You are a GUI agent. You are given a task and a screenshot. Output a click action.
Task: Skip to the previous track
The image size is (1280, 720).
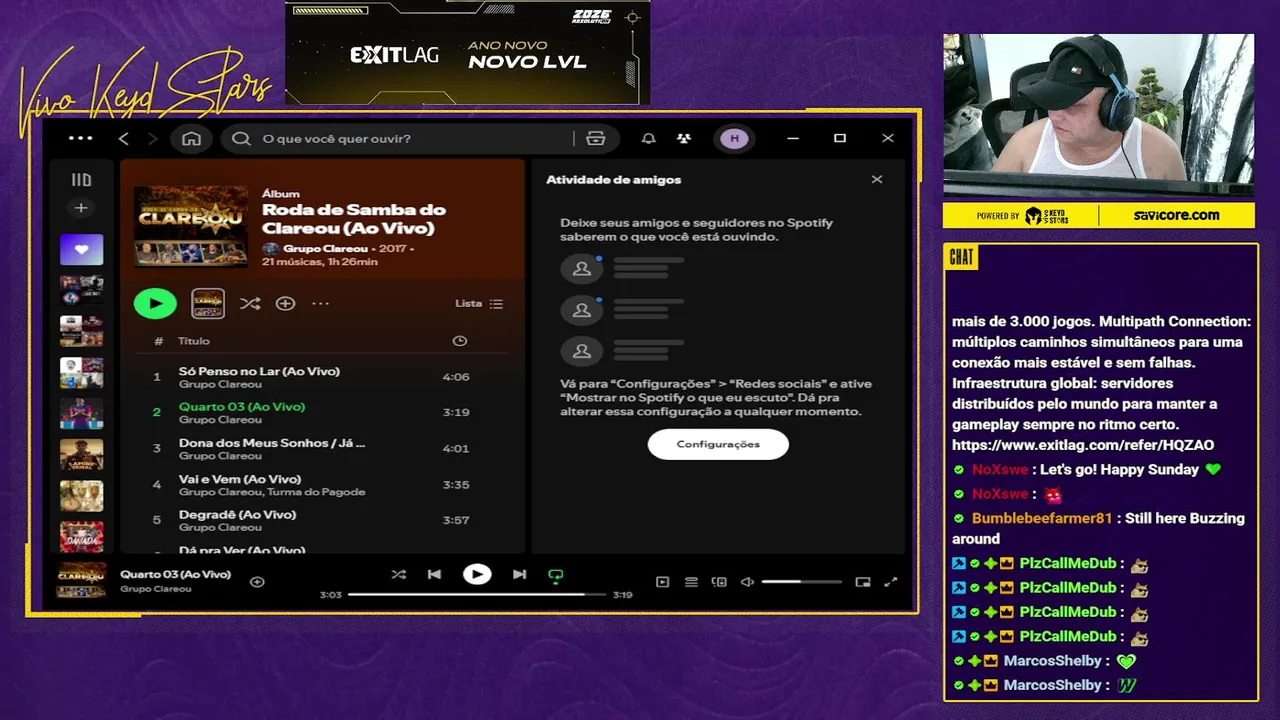point(434,574)
